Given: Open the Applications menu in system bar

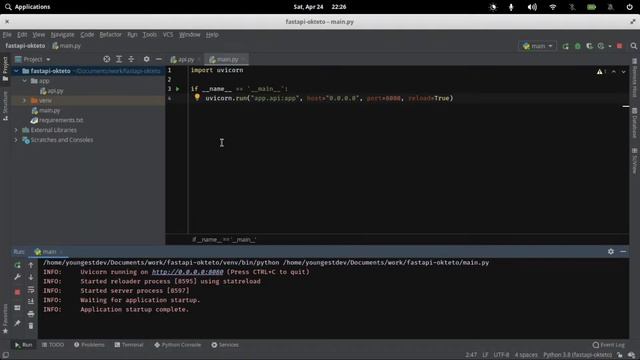Looking at the screenshot, I should click(x=28, y=7).
